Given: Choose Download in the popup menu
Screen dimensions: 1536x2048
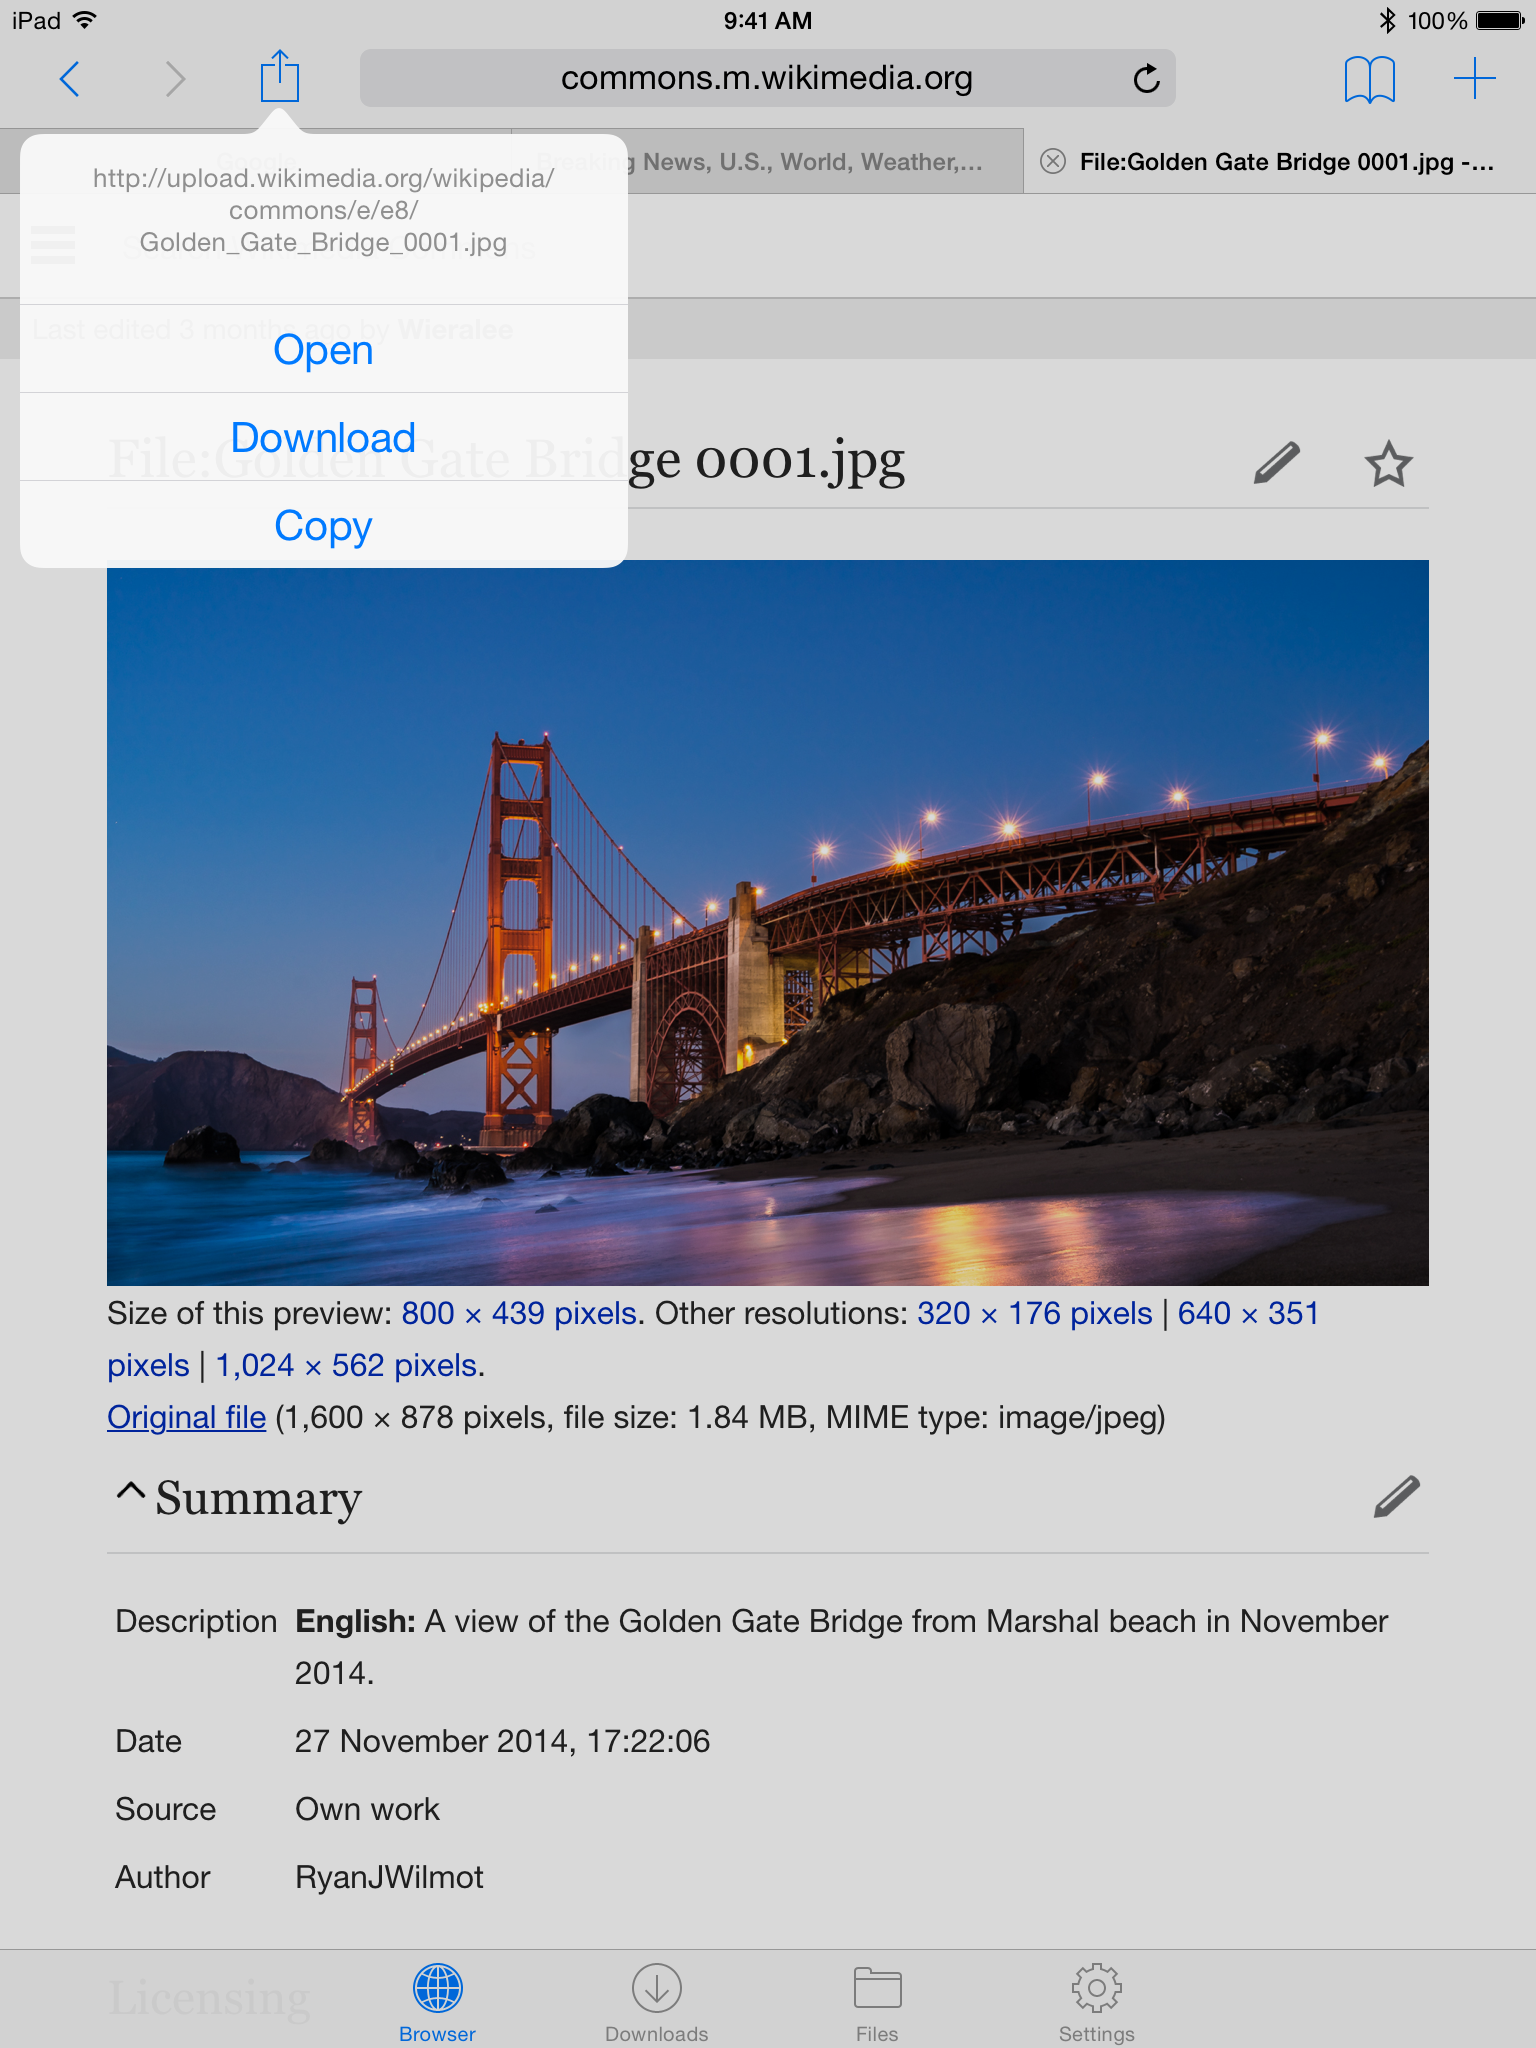Looking at the screenshot, I should click(x=324, y=437).
